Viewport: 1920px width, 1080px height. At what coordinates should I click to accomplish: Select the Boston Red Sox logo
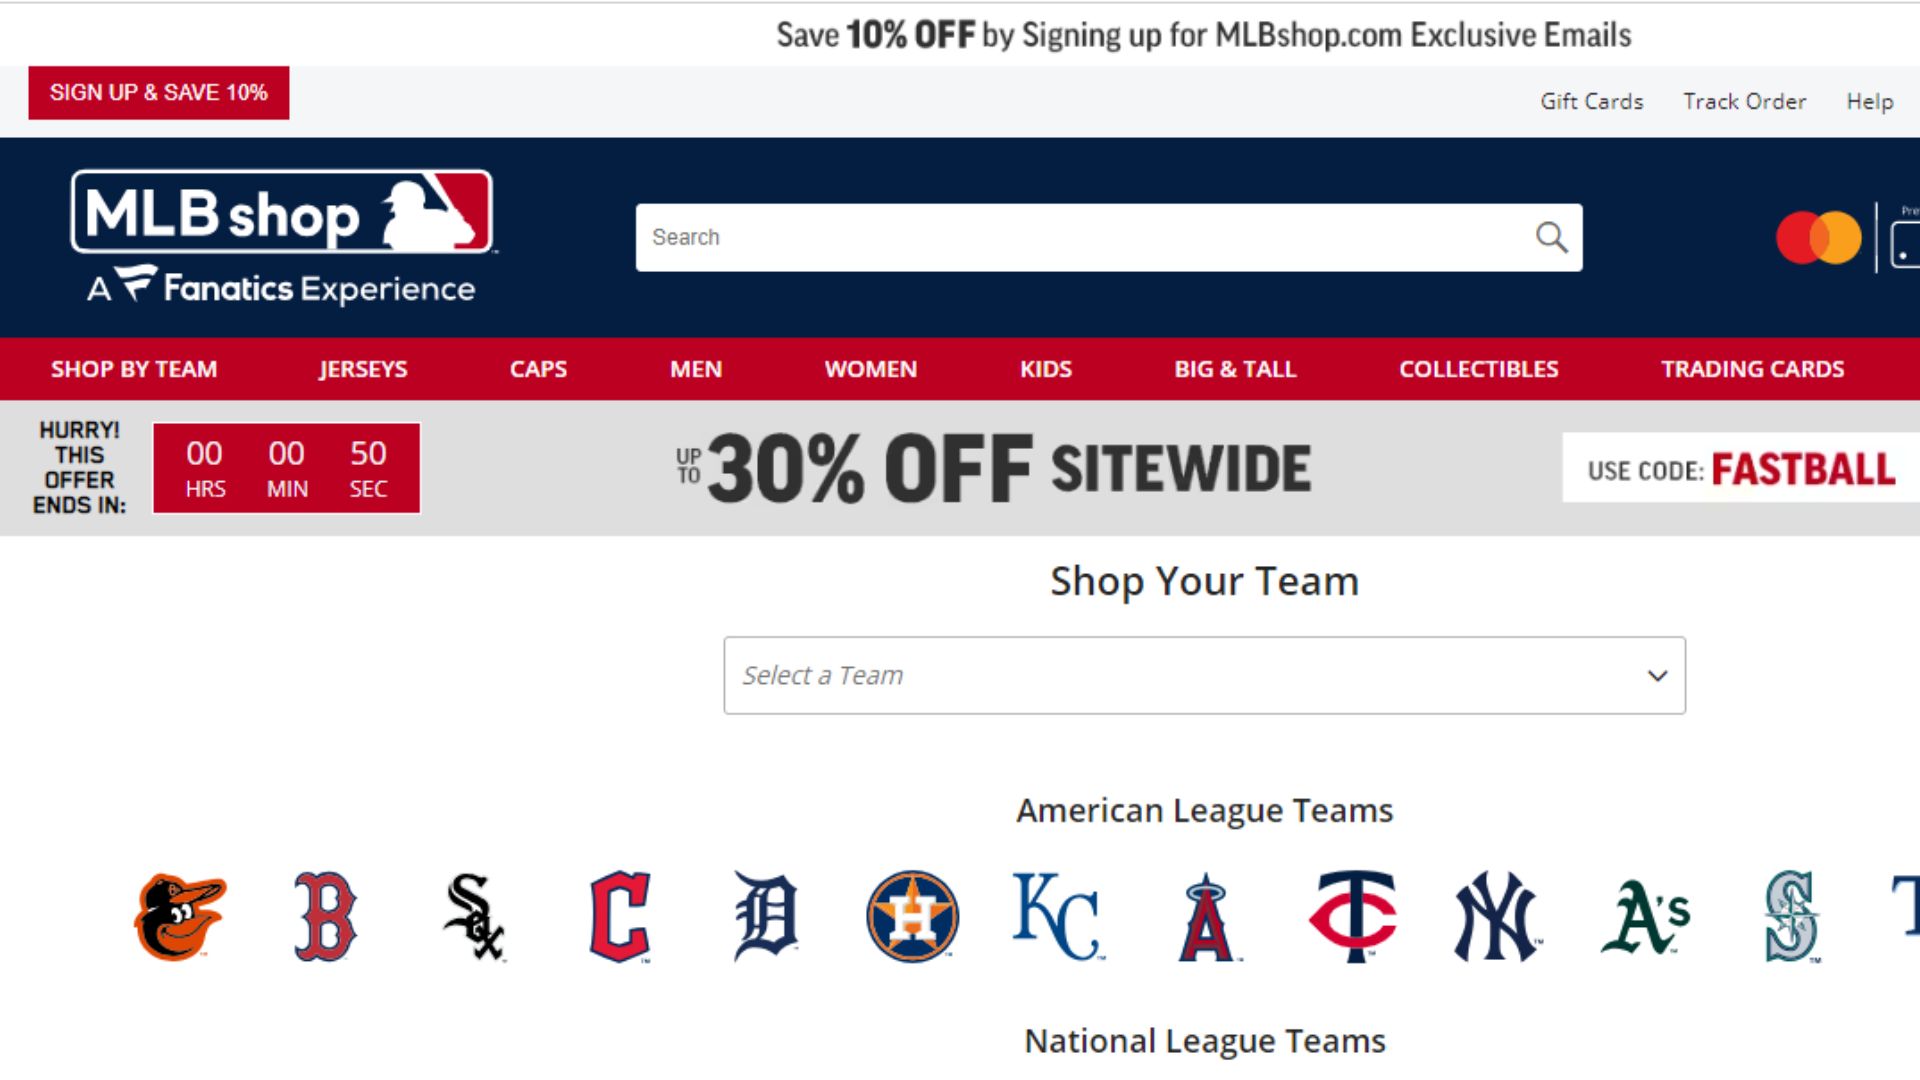pos(325,916)
